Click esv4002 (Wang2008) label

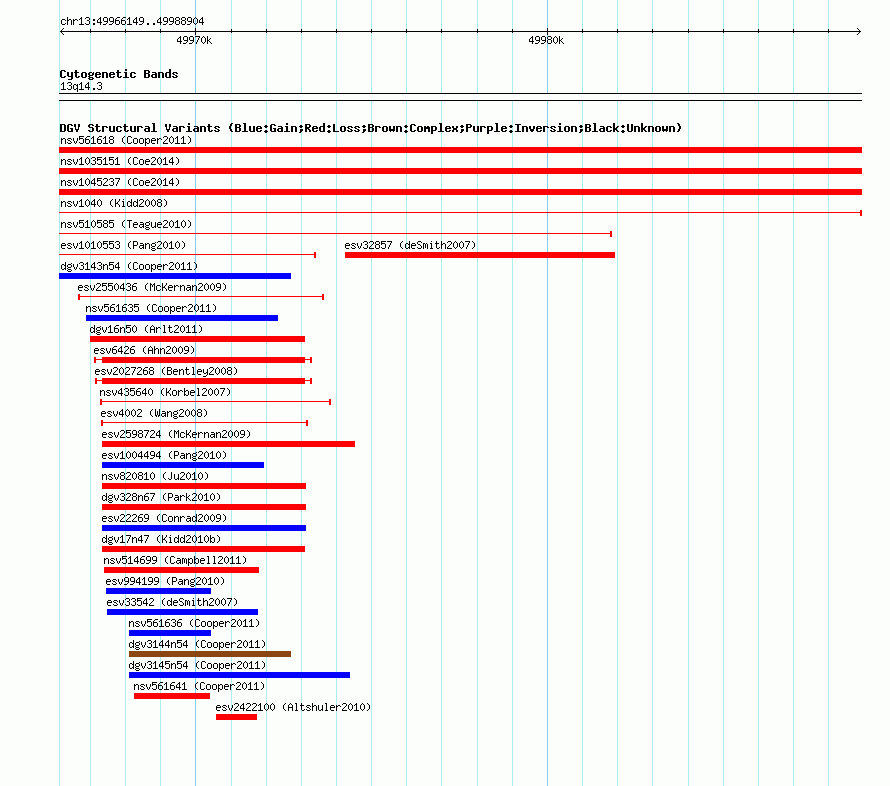(154, 413)
